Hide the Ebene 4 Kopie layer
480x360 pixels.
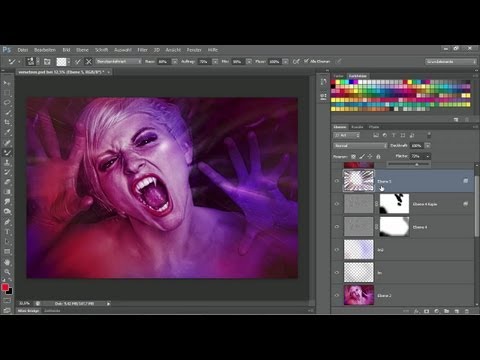pyautogui.click(x=337, y=204)
